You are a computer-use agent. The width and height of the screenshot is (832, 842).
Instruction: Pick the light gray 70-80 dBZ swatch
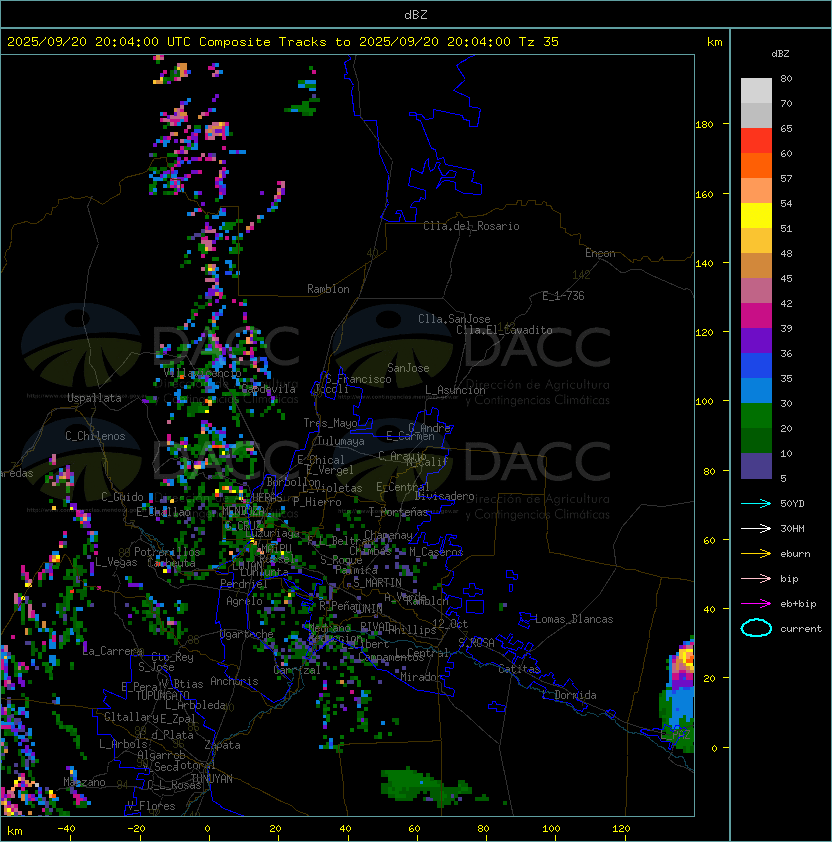tap(756, 91)
